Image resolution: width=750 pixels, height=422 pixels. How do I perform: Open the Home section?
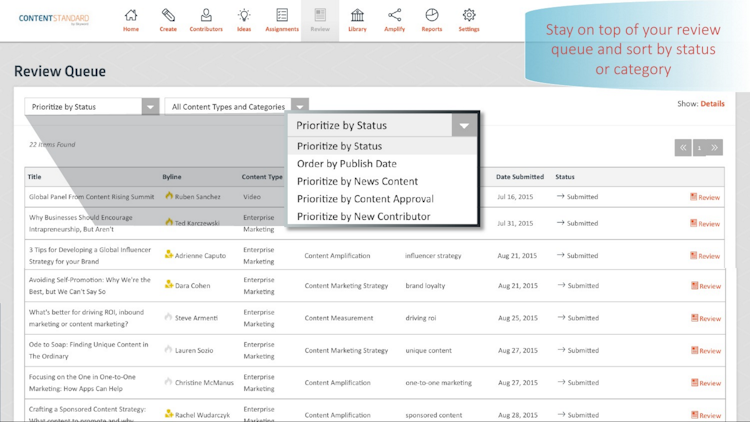[x=131, y=21]
